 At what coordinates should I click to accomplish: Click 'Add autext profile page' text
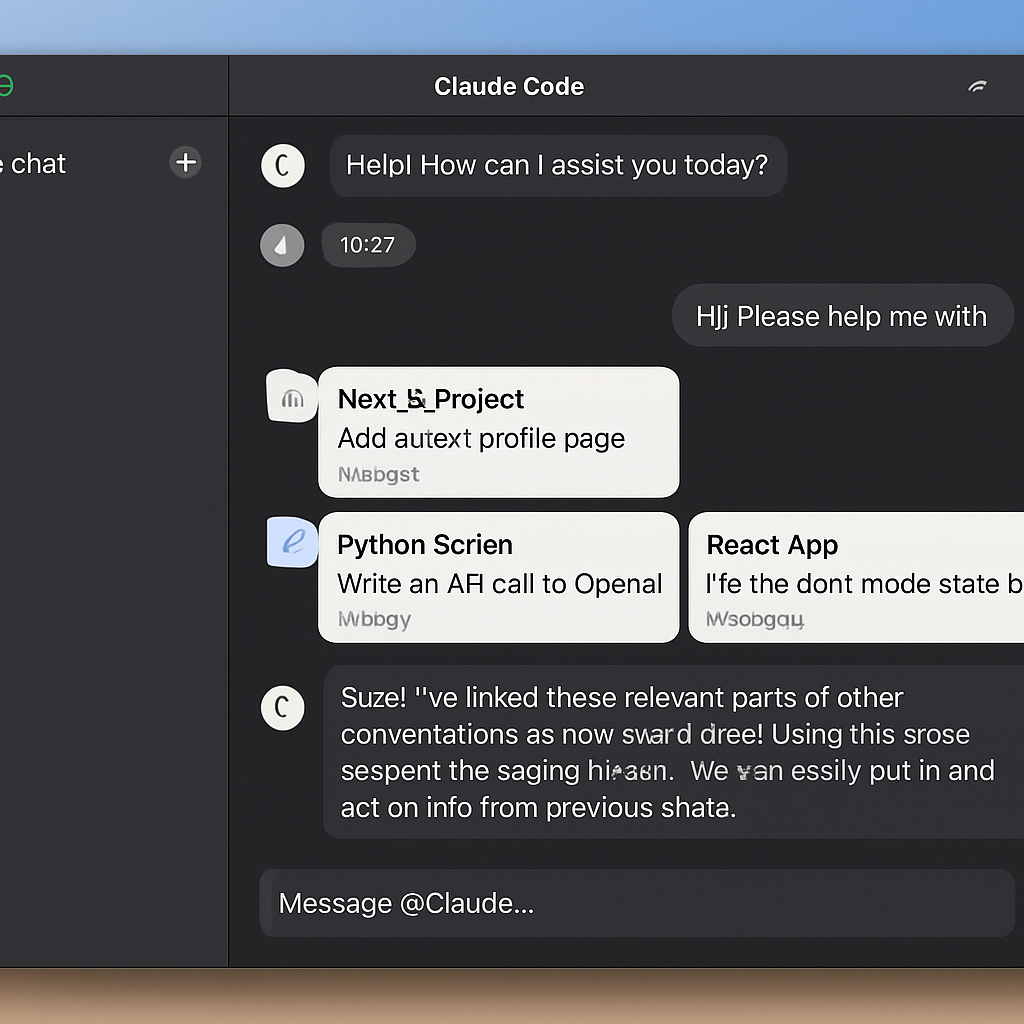point(481,439)
